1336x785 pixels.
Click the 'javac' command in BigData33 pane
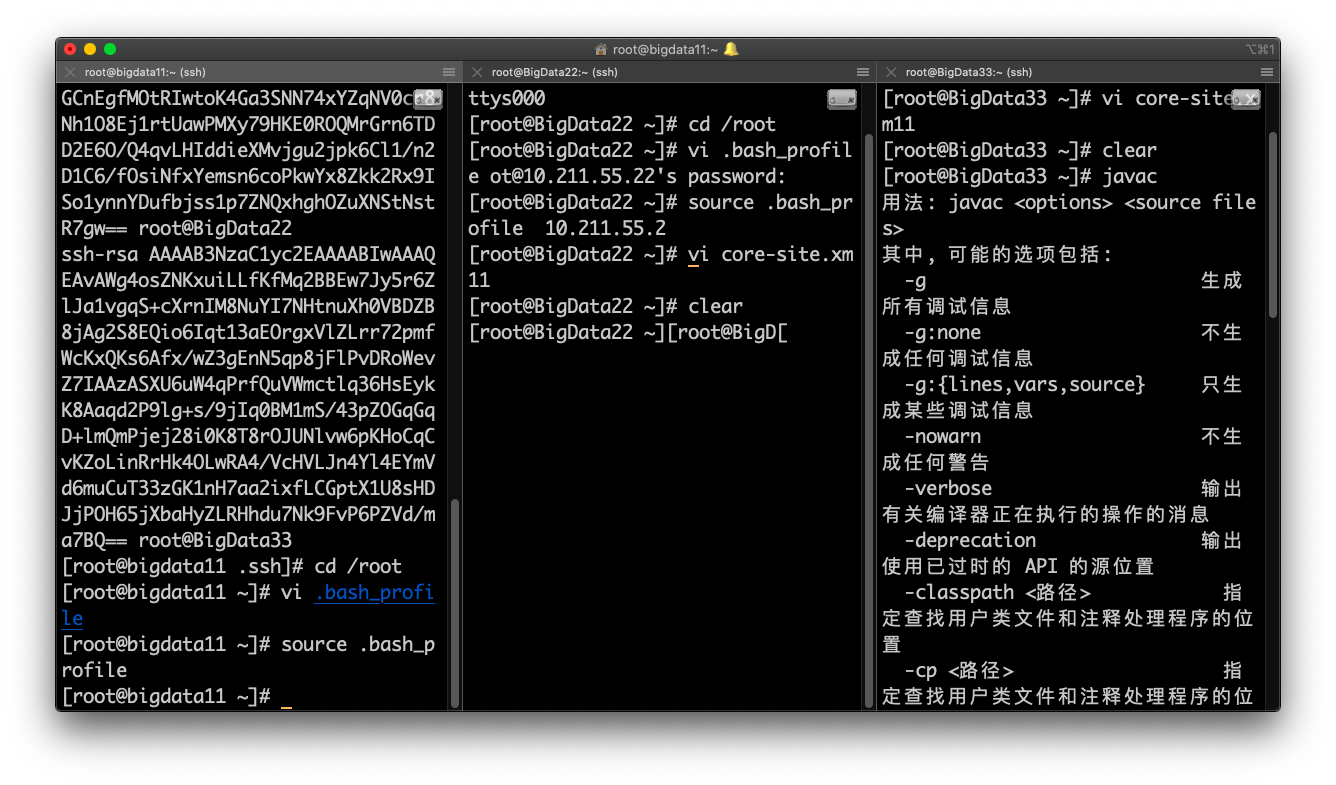[x=1129, y=176]
